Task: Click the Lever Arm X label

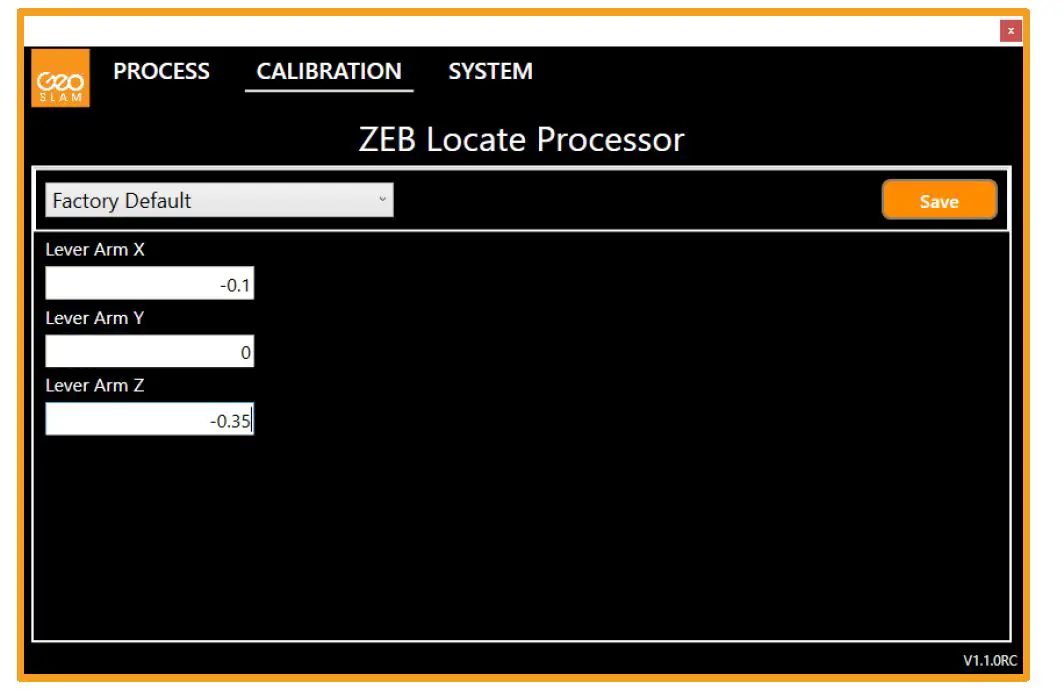Action: tap(95, 250)
